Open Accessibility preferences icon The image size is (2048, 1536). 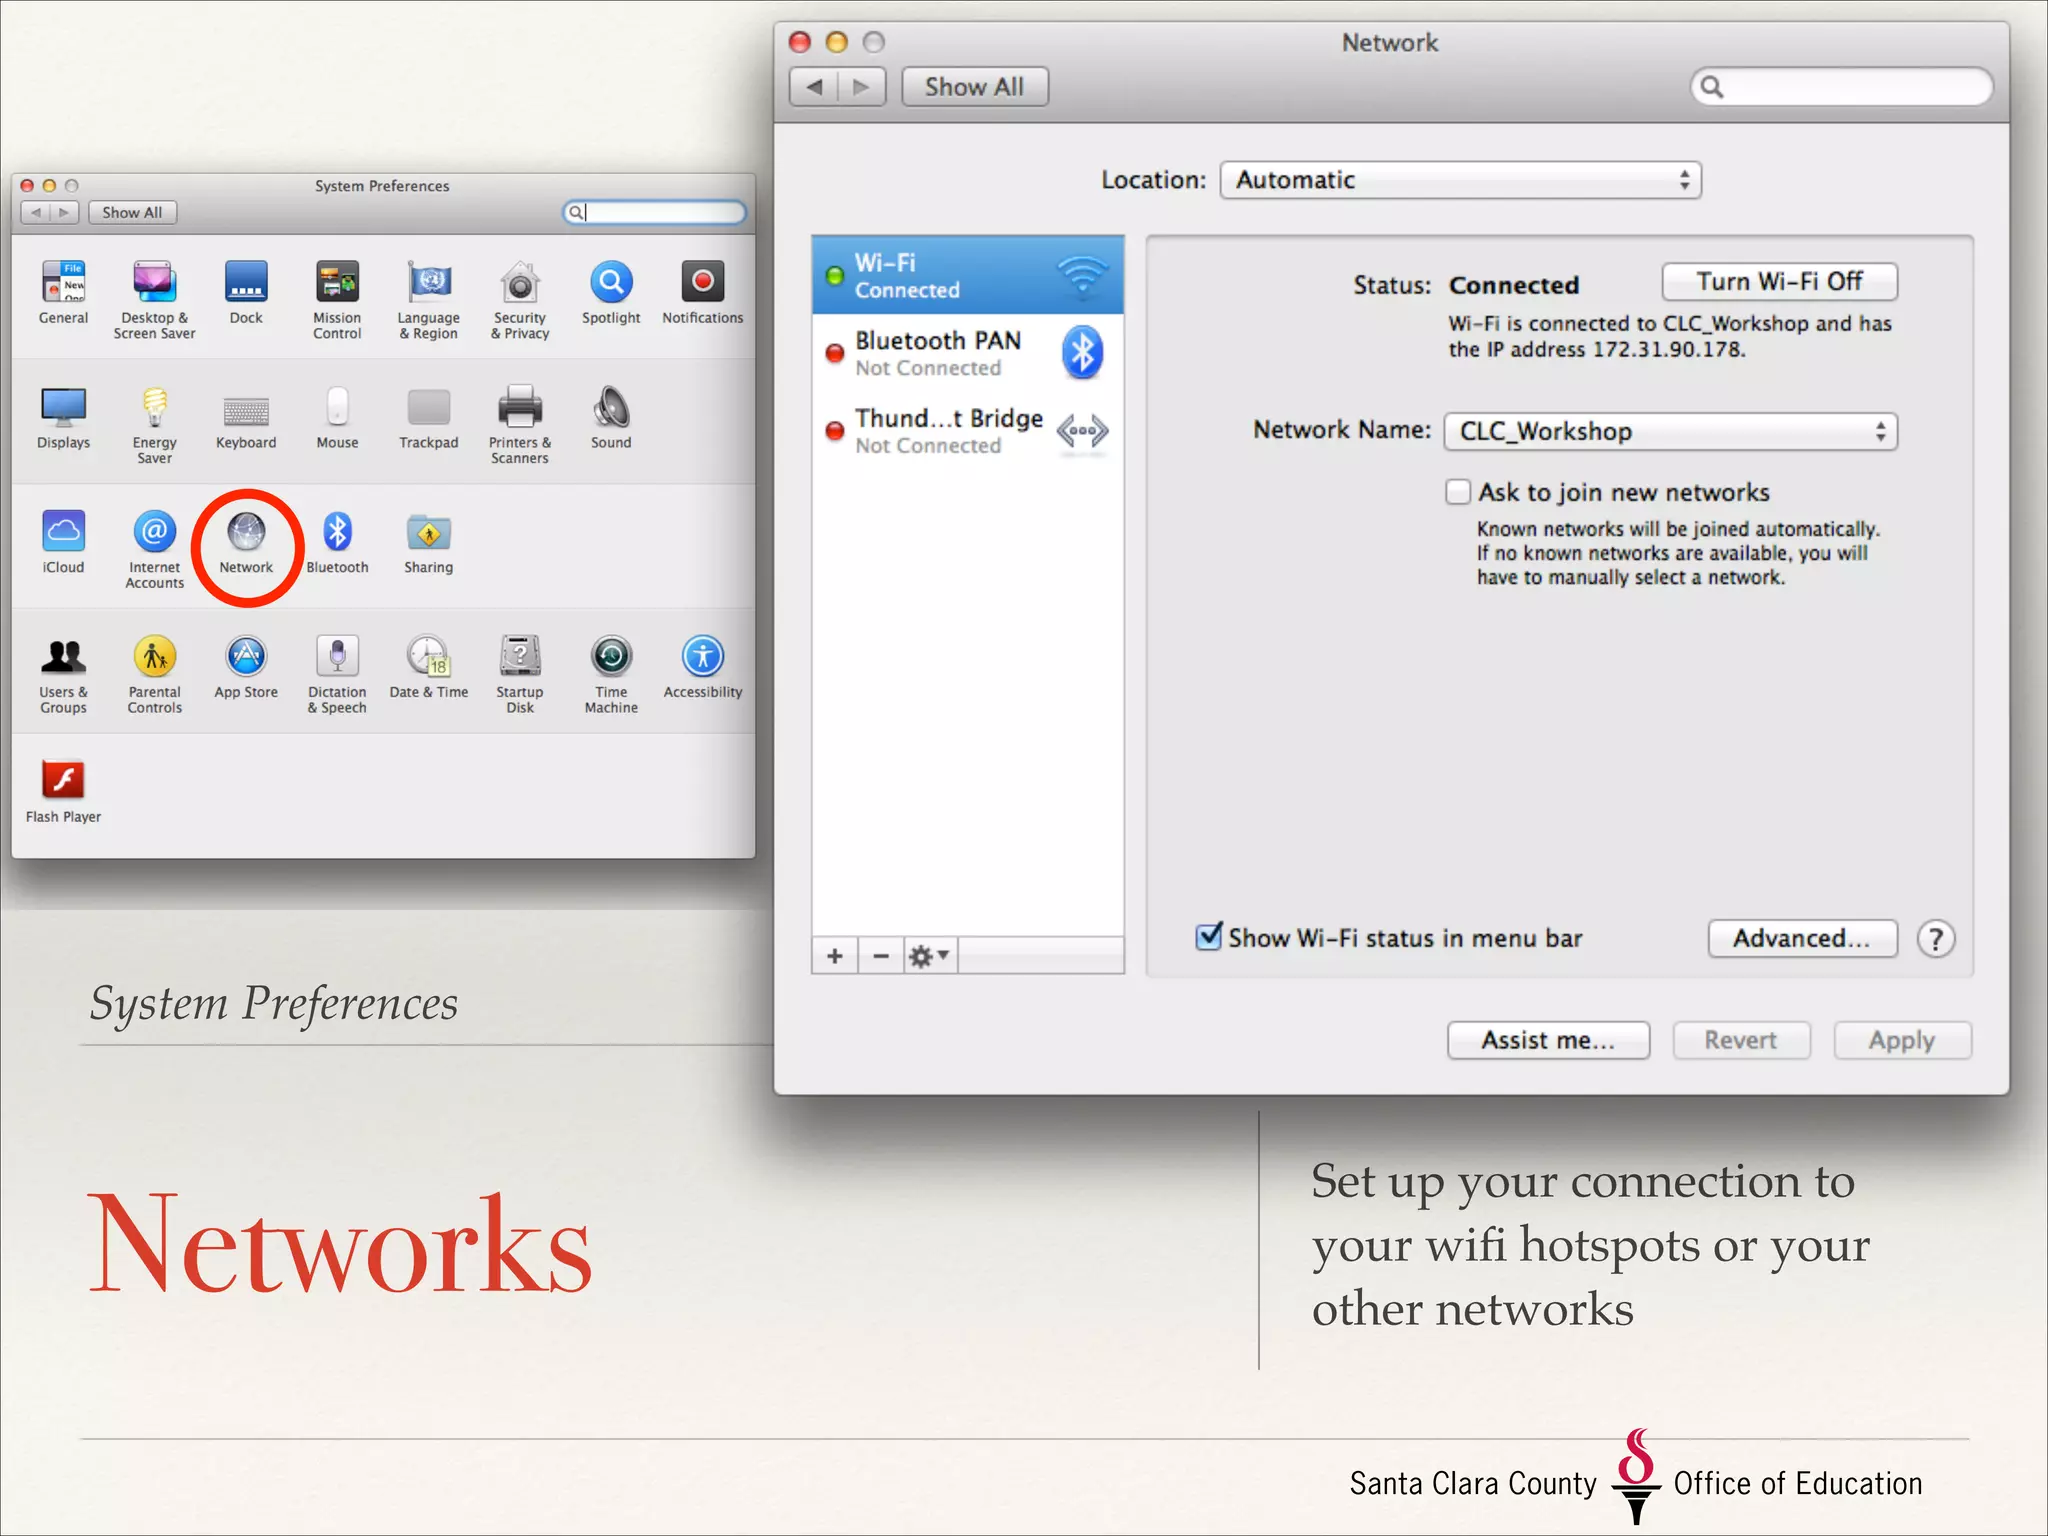tap(703, 657)
